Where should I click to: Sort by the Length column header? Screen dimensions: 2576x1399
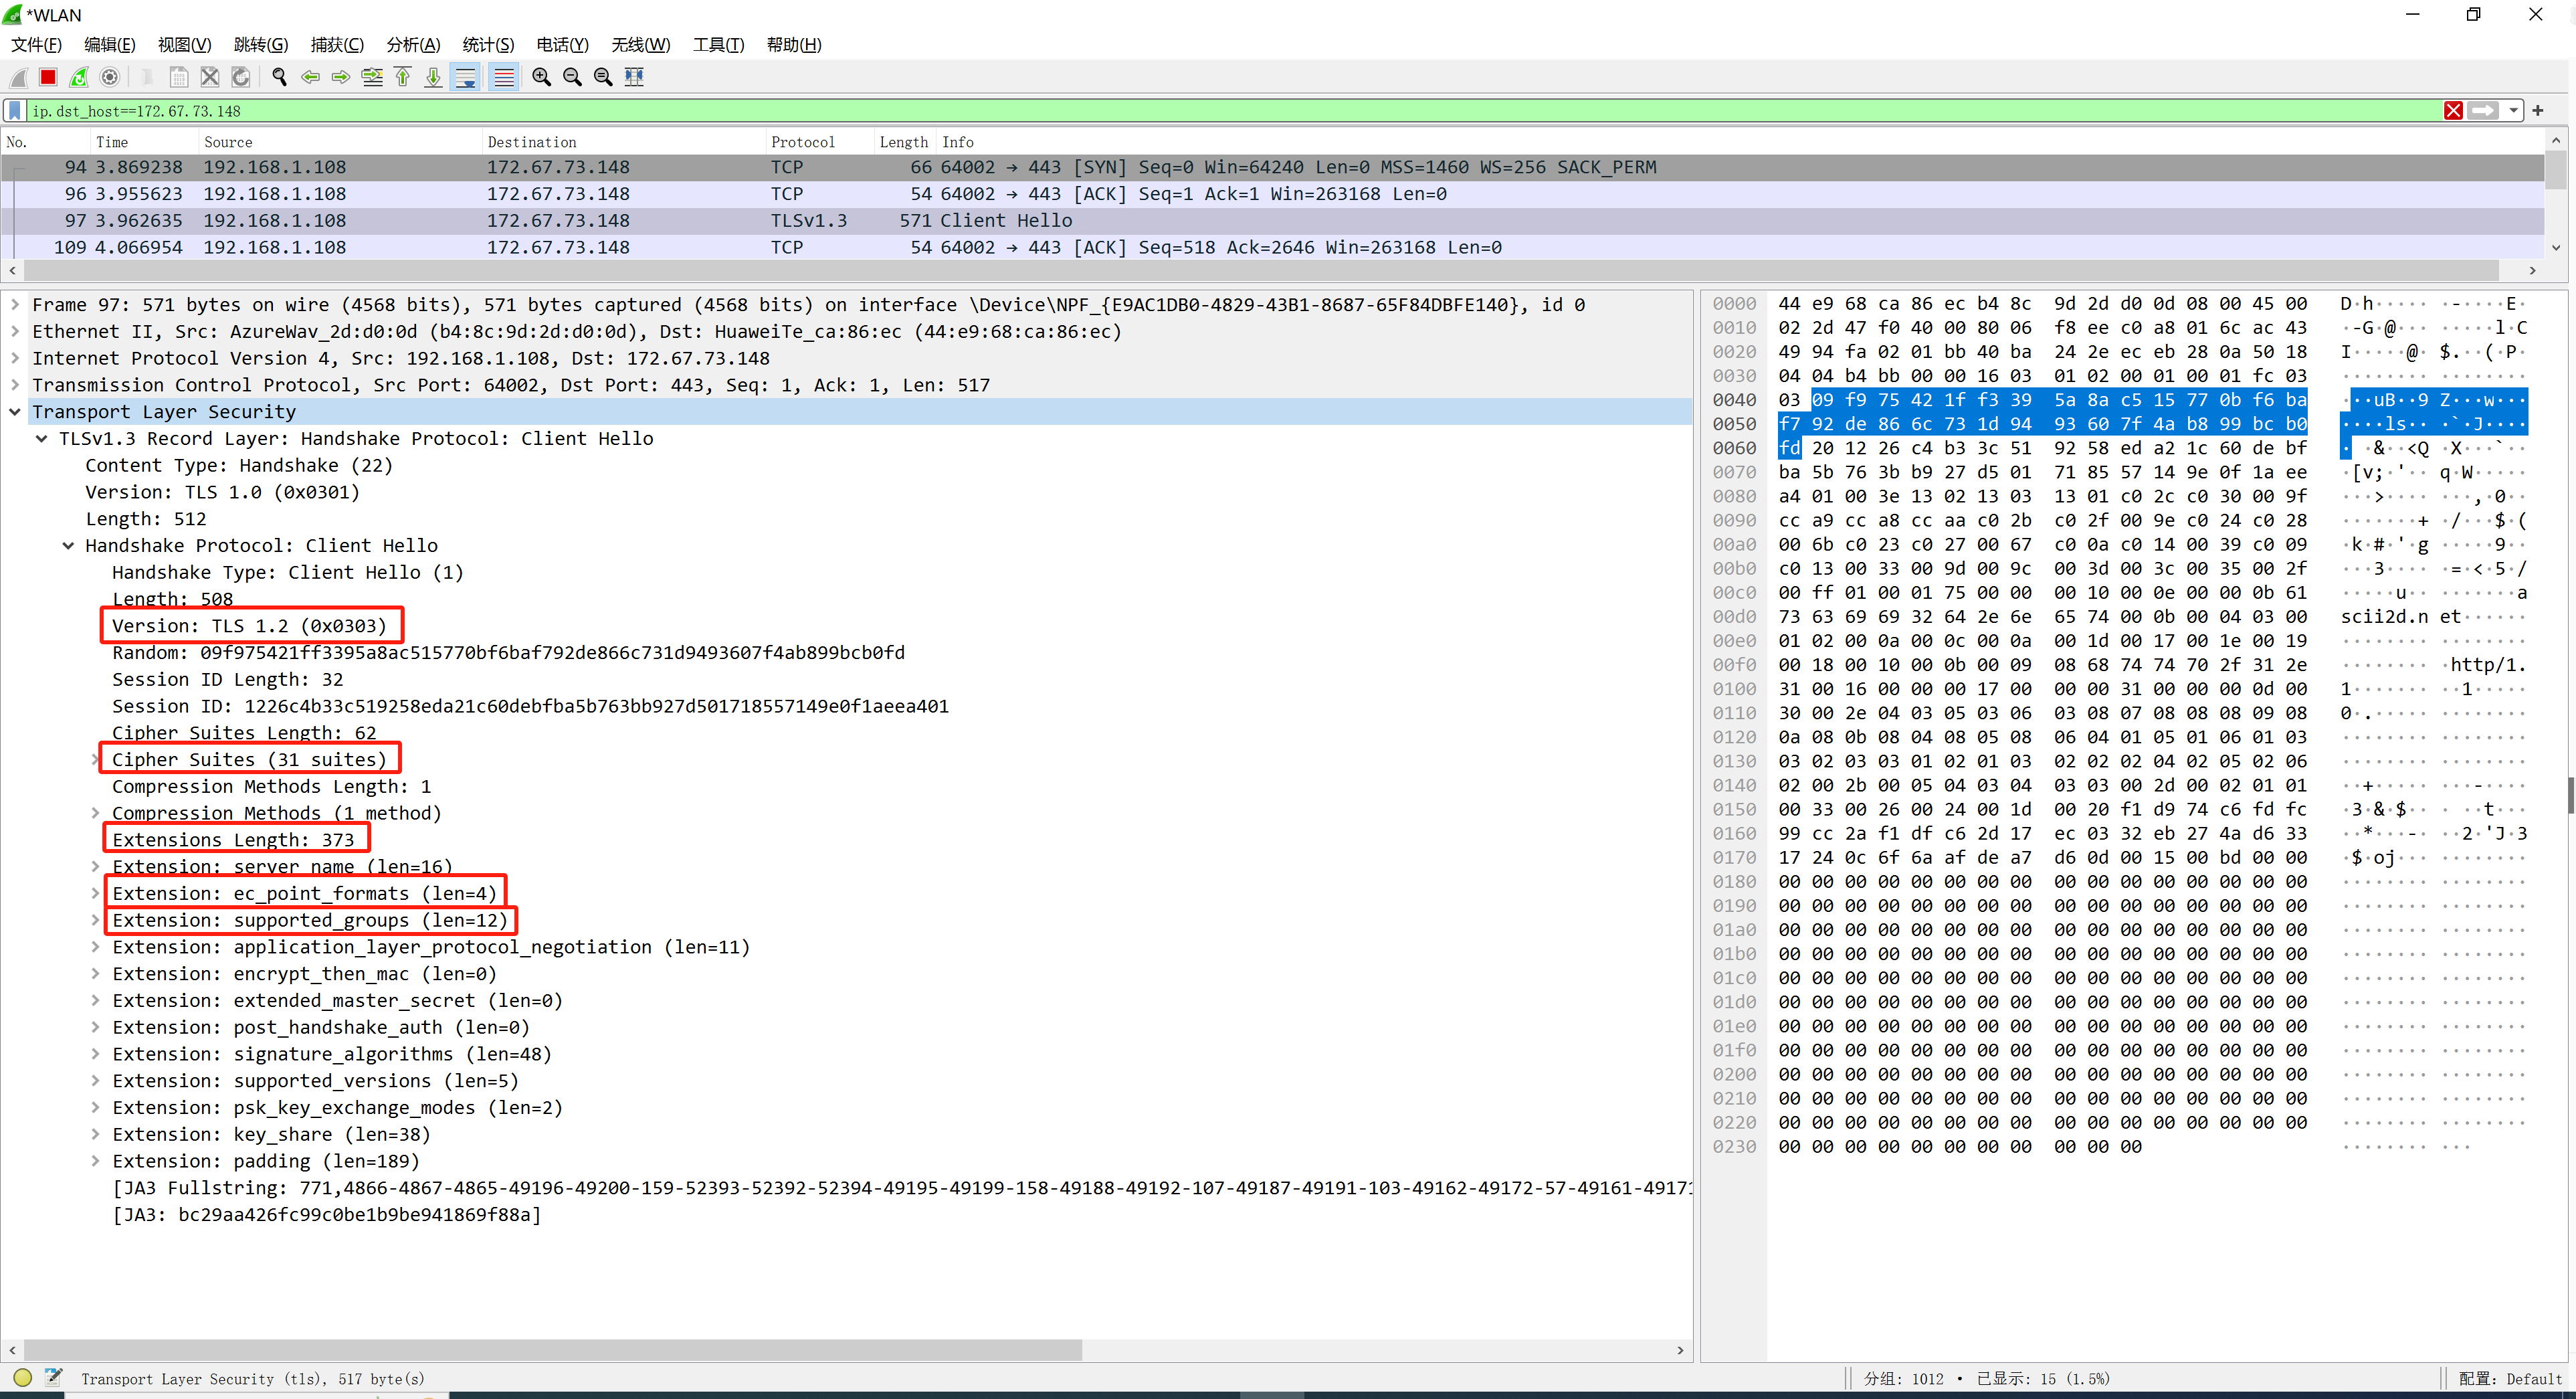904,142
